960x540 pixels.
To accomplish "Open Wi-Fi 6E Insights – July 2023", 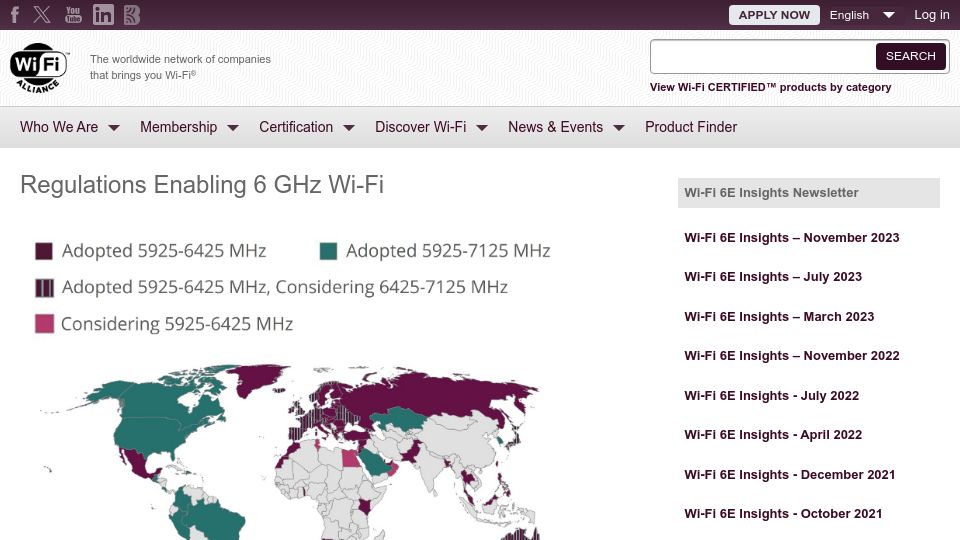I will click(x=773, y=277).
